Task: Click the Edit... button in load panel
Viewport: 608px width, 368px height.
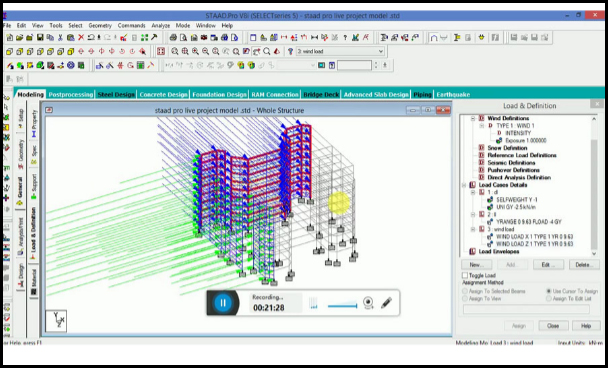Action: (x=548, y=265)
